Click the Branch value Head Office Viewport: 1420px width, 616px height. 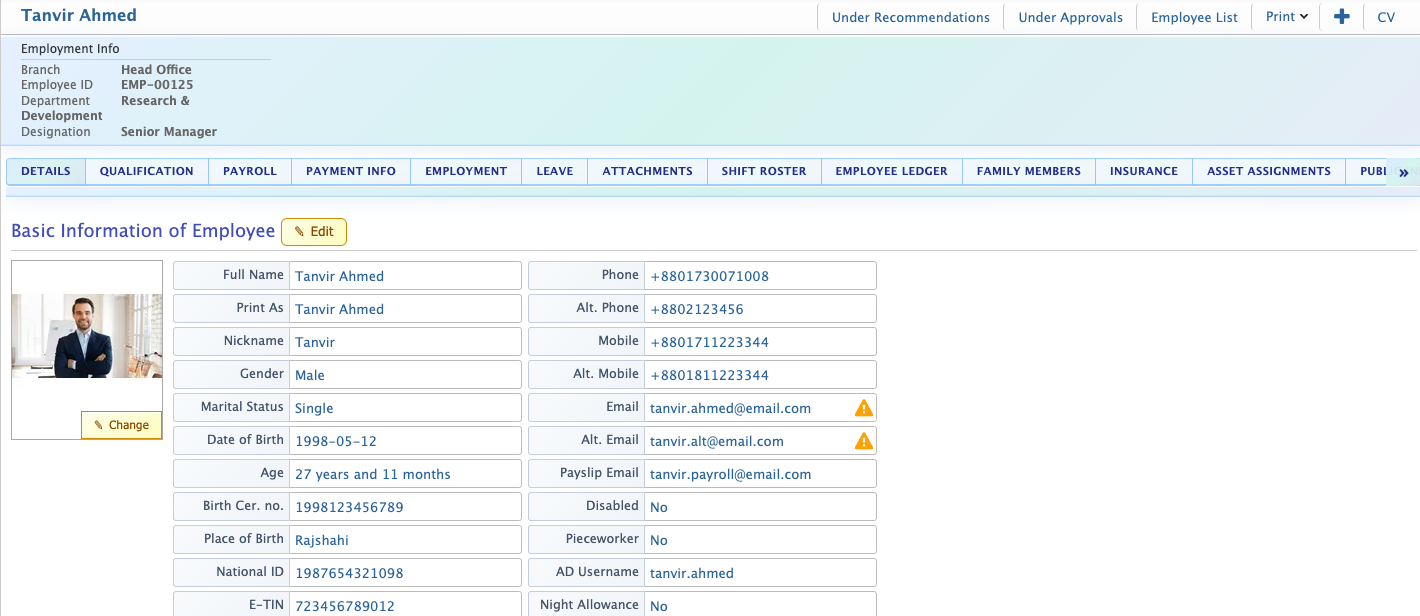[156, 70]
